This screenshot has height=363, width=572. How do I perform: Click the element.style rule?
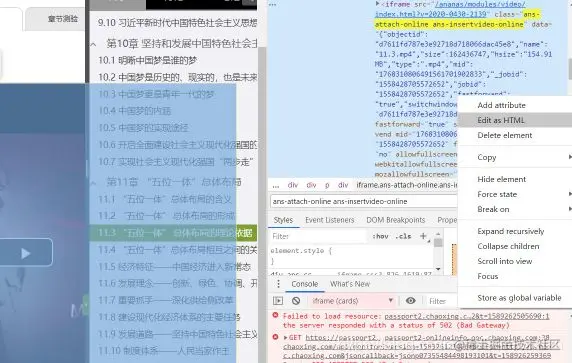pyautogui.click(x=301, y=251)
